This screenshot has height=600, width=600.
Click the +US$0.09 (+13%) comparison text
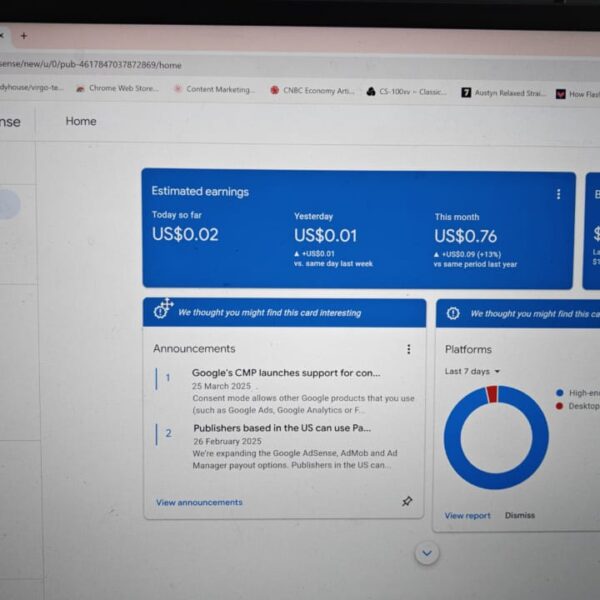point(471,254)
